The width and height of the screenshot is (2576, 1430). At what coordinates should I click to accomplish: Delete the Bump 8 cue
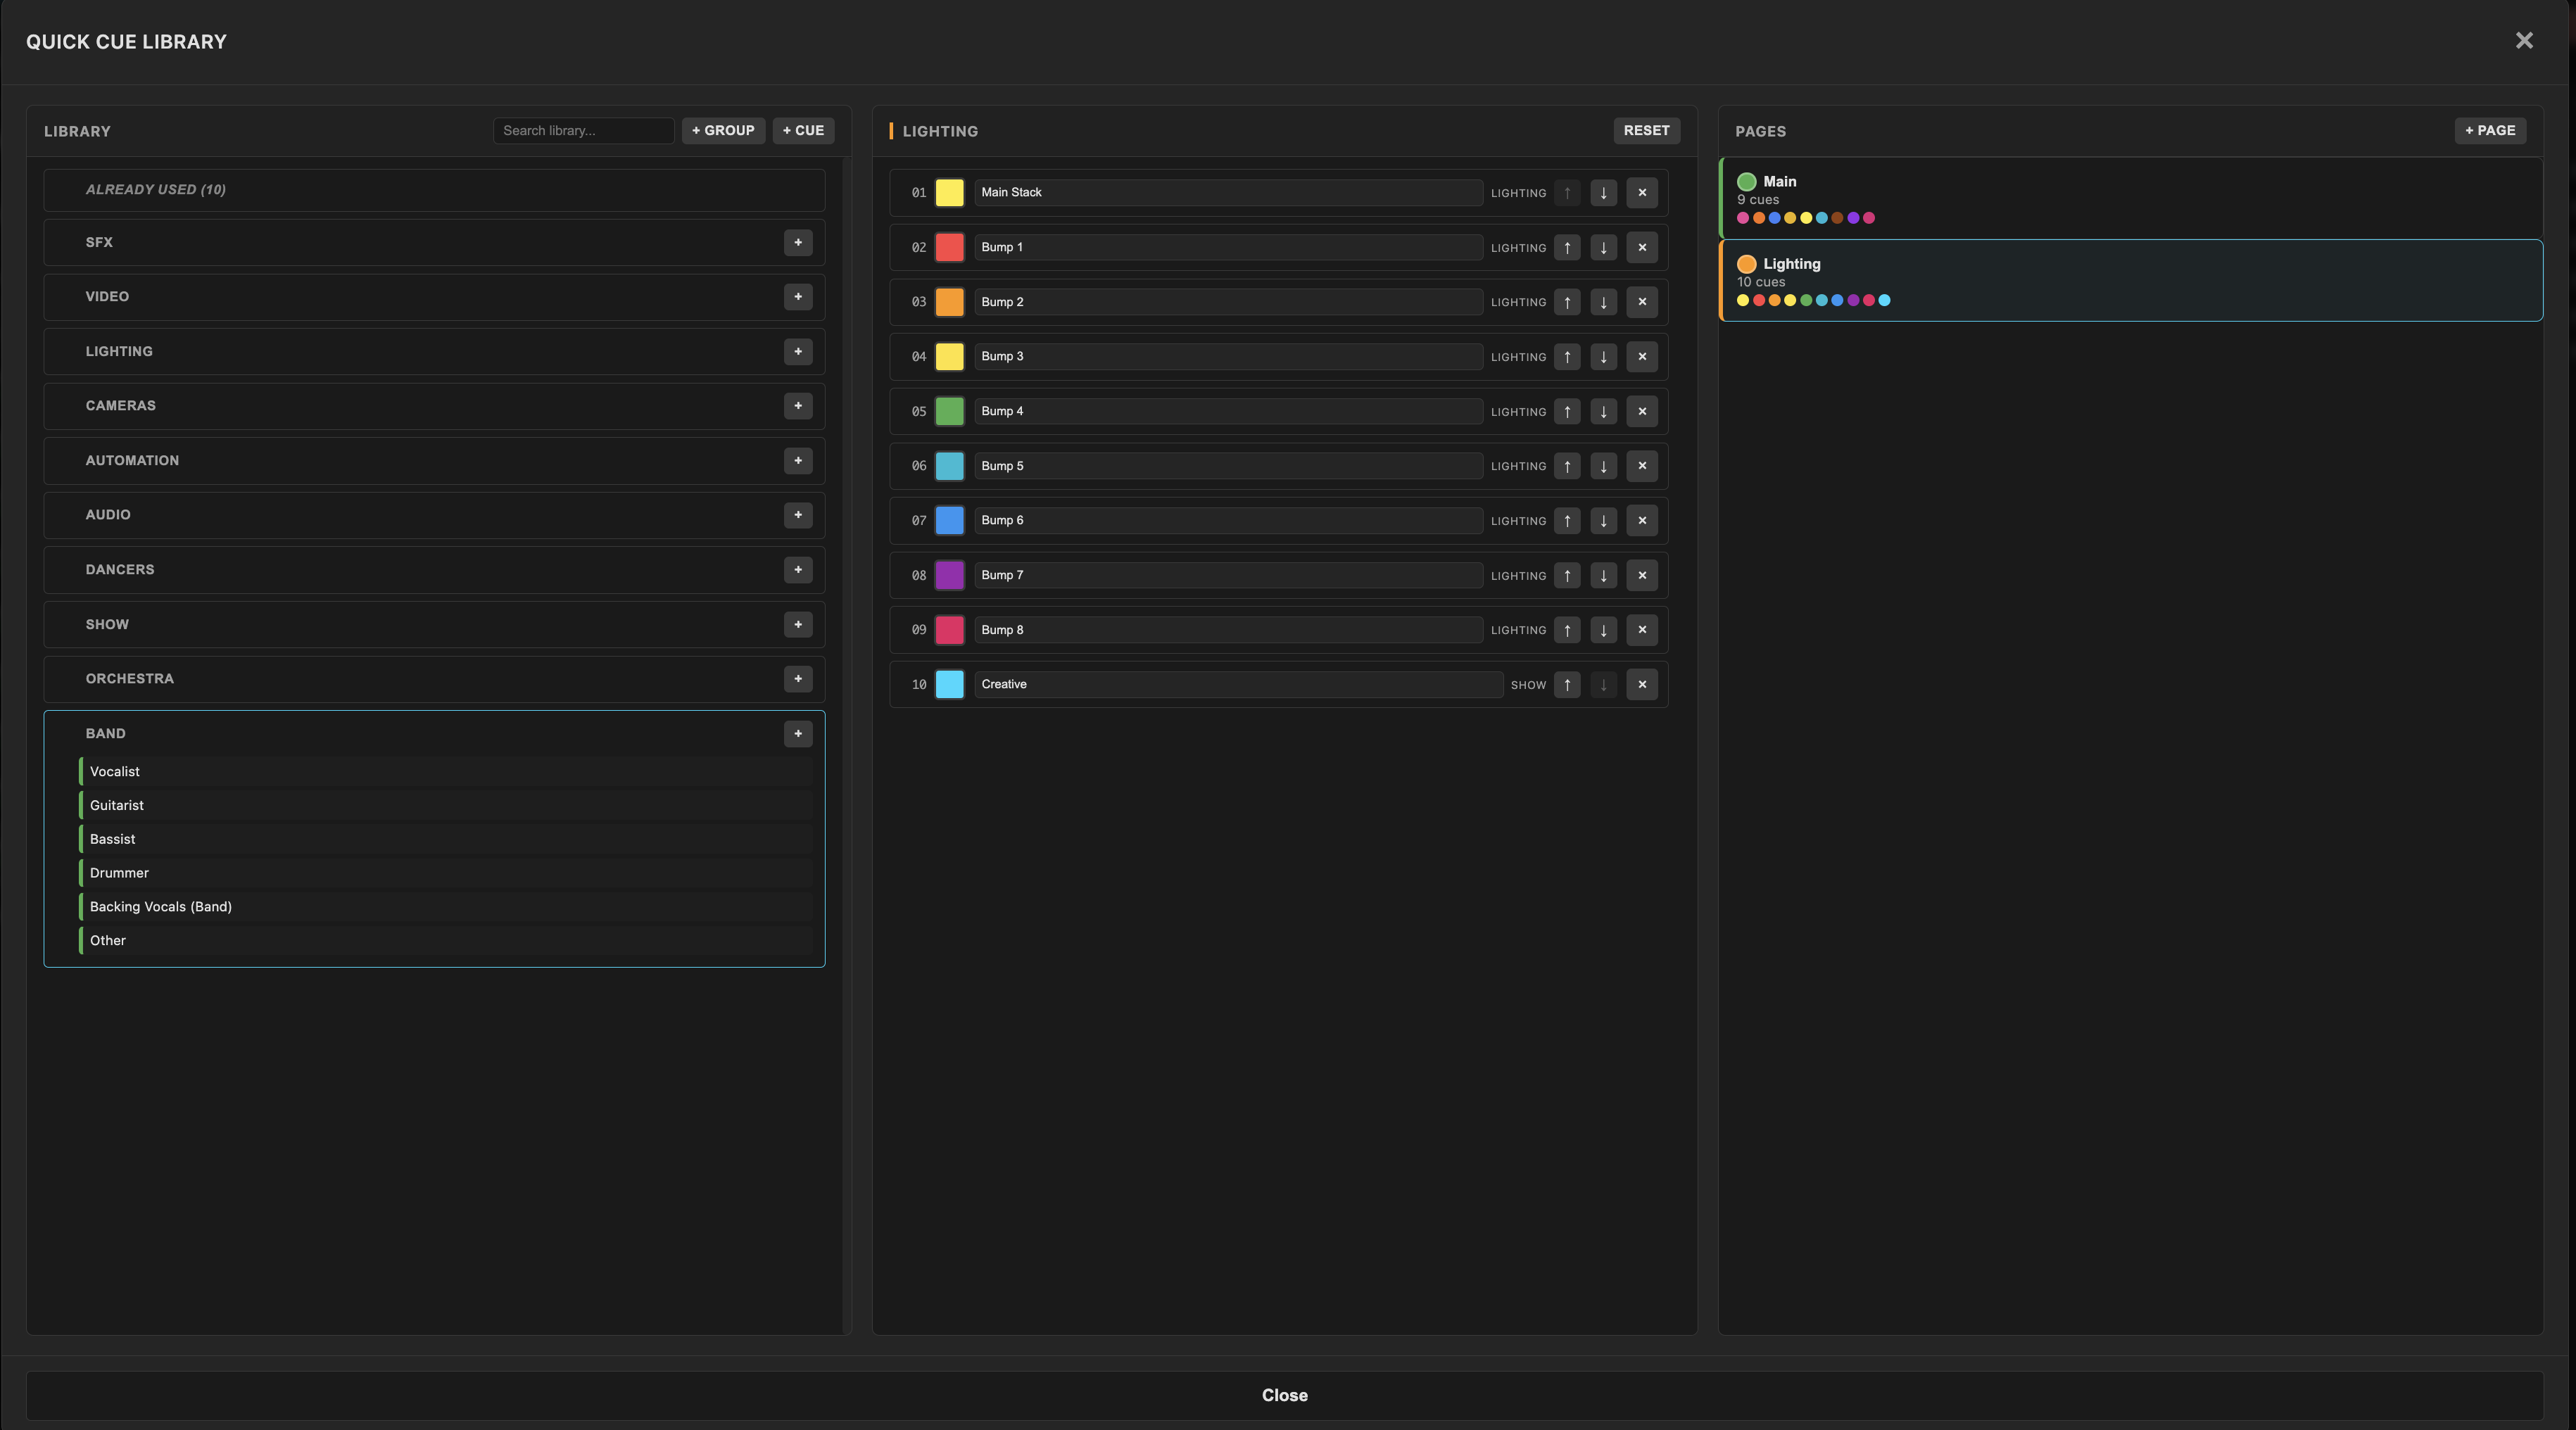[x=1641, y=630]
